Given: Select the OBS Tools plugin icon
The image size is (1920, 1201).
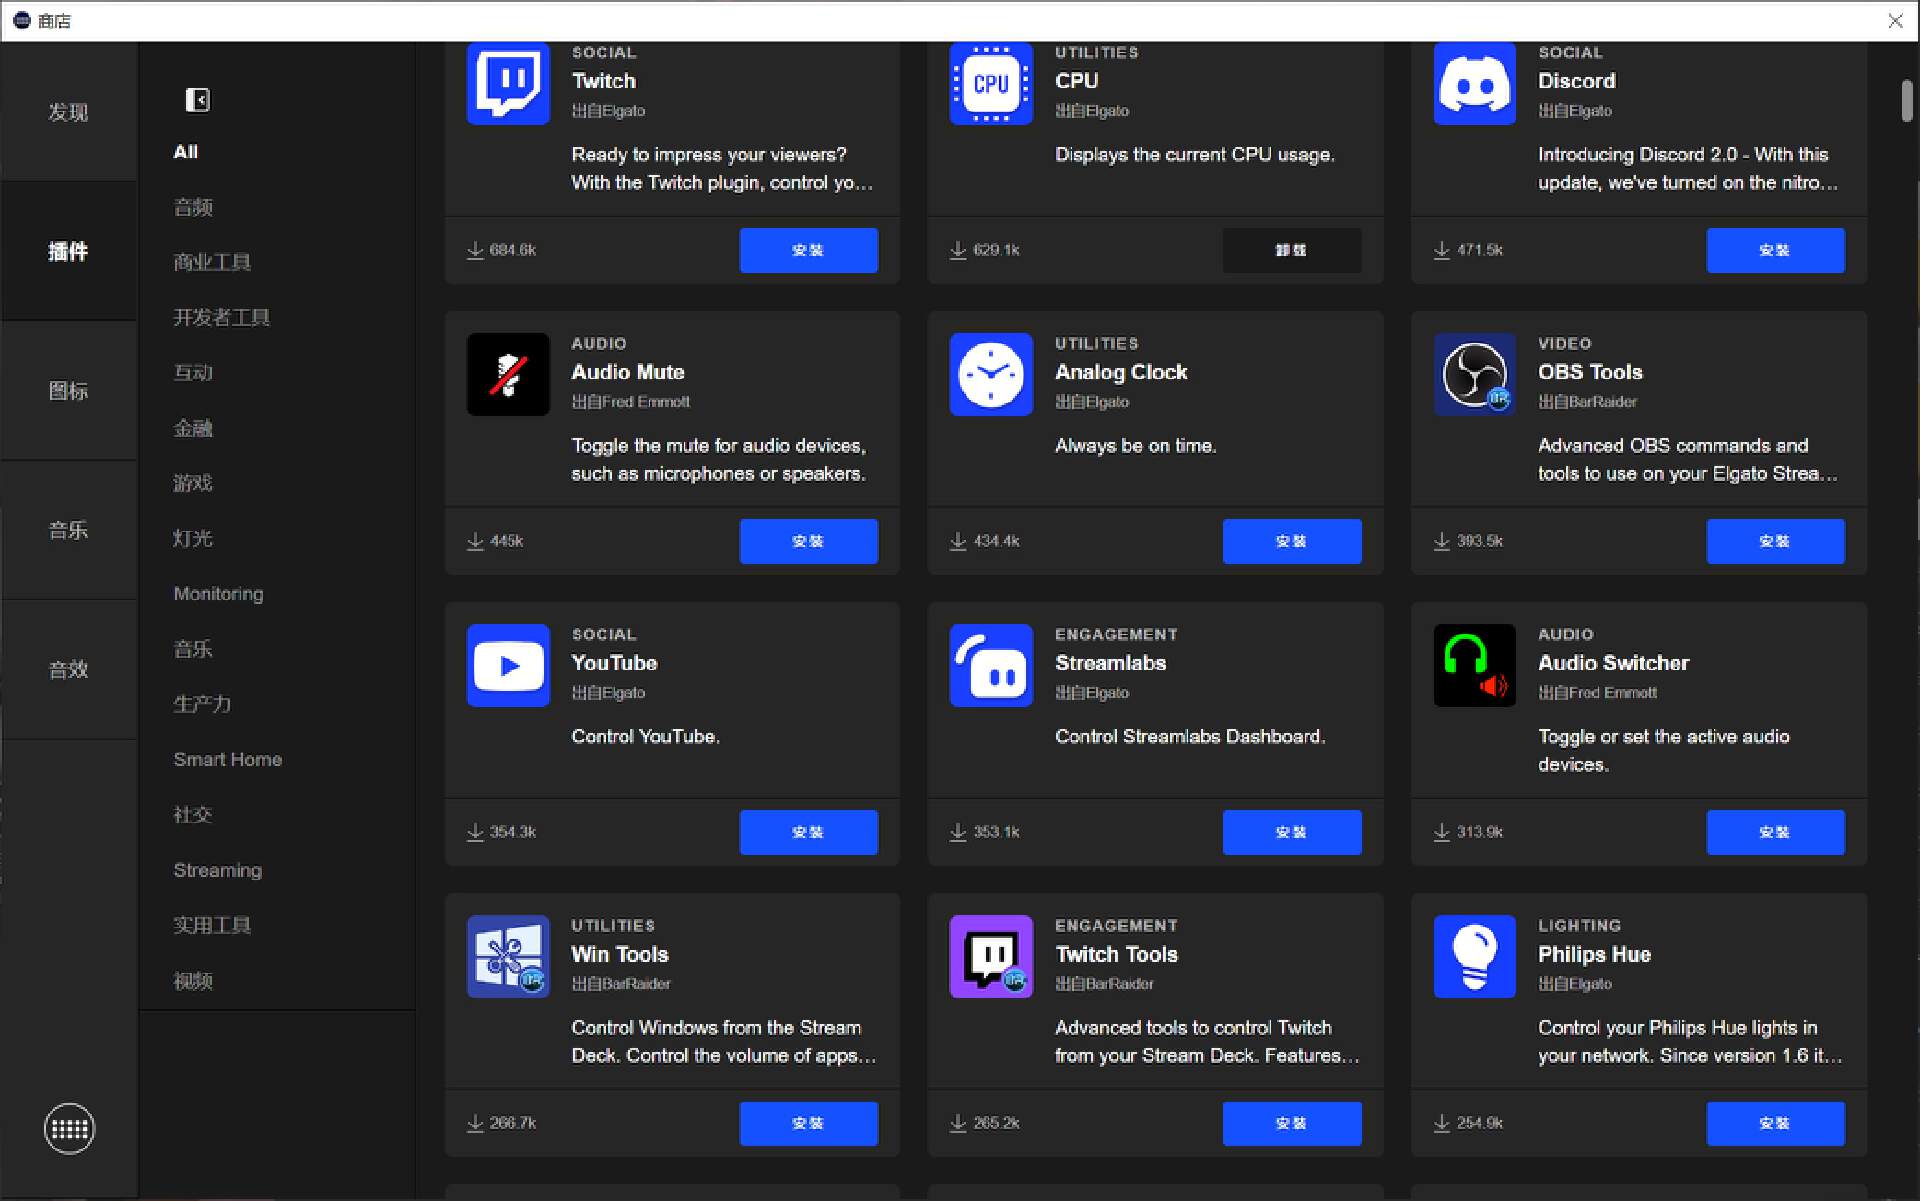Looking at the screenshot, I should [x=1474, y=374].
